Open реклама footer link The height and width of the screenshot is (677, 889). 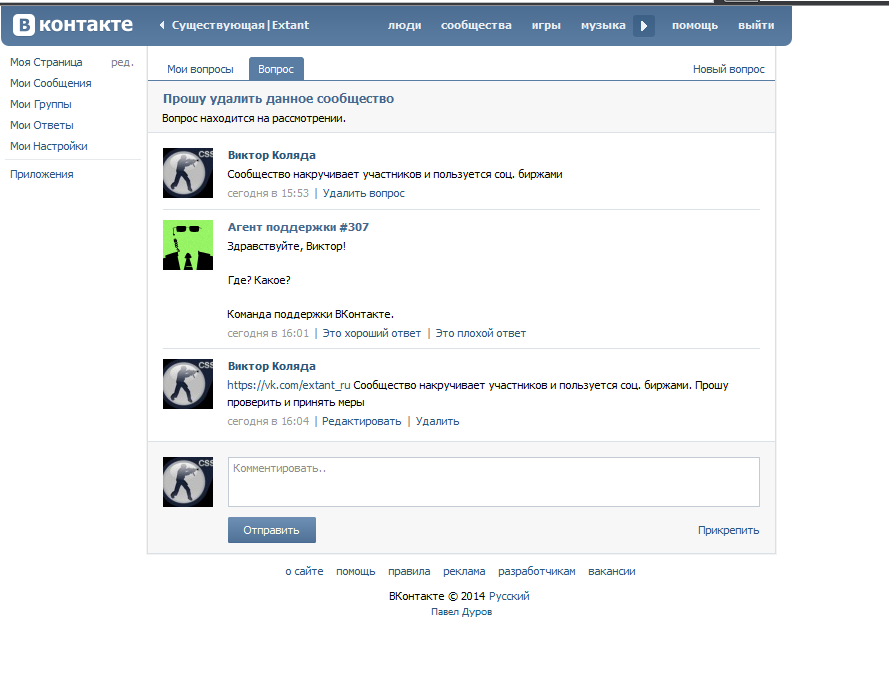point(464,572)
